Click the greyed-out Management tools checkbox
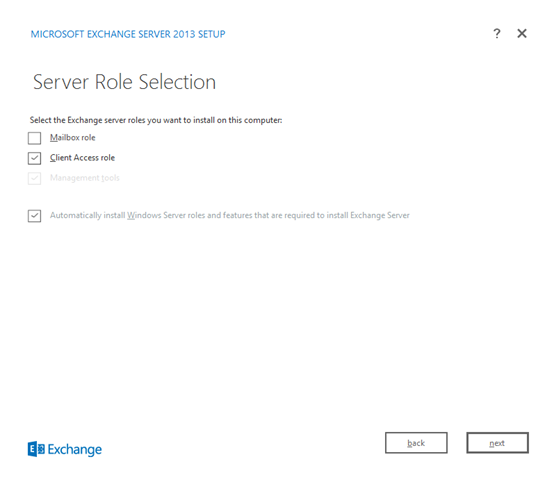 pos(34,178)
